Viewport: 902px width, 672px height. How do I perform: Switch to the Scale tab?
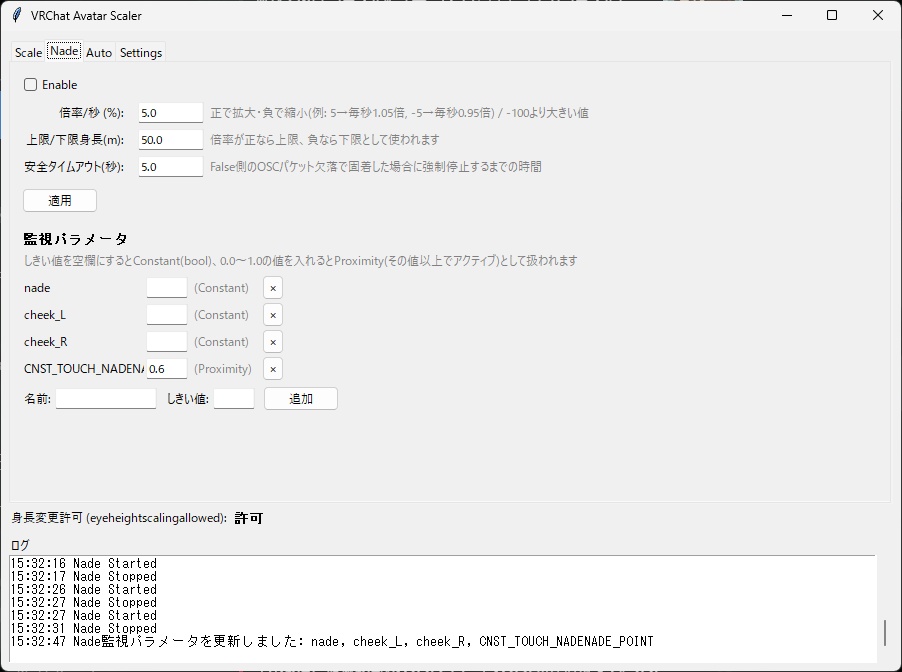click(x=28, y=52)
